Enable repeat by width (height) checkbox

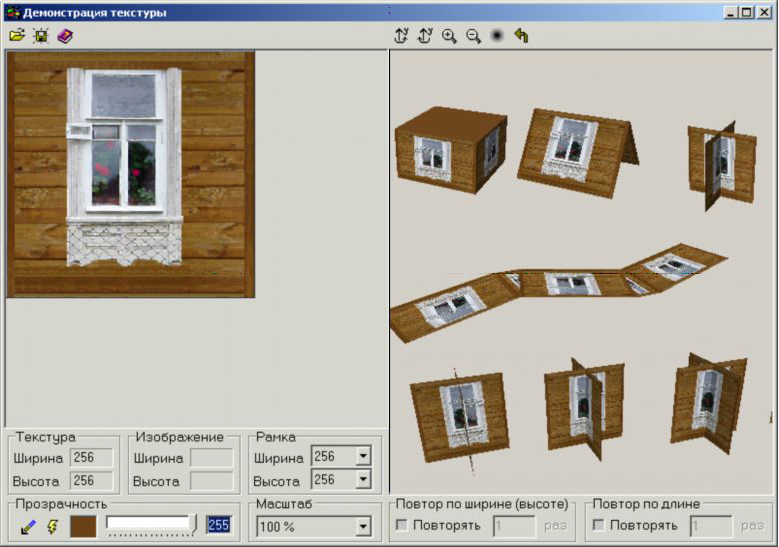(x=402, y=525)
